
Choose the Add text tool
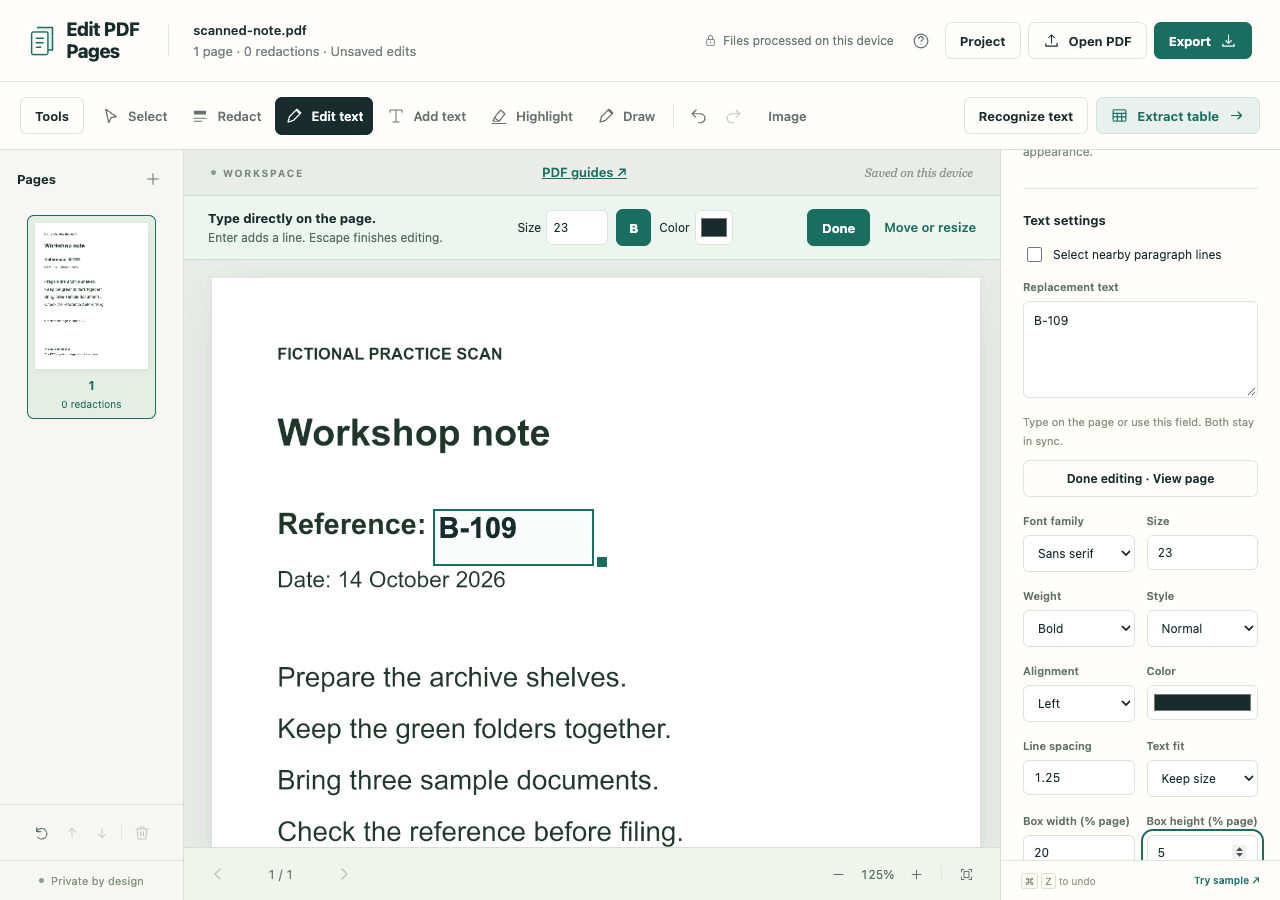427,116
